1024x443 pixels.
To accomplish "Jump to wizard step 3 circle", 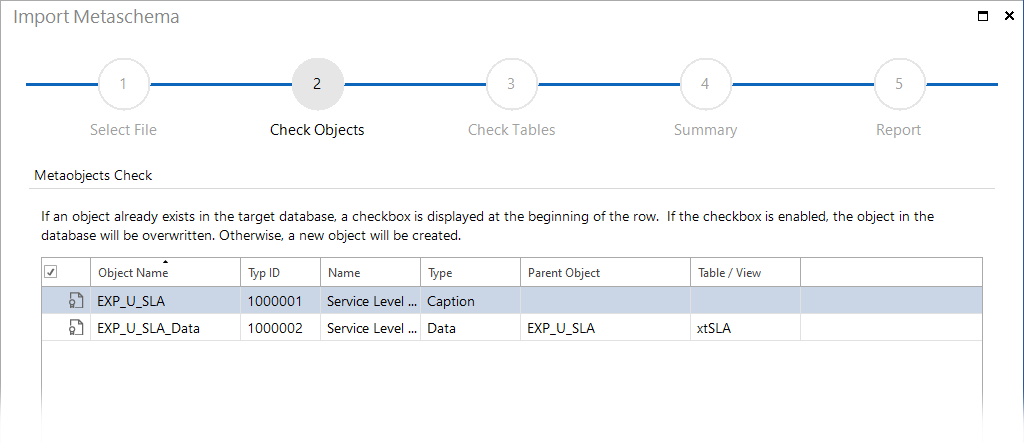I will click(x=511, y=84).
